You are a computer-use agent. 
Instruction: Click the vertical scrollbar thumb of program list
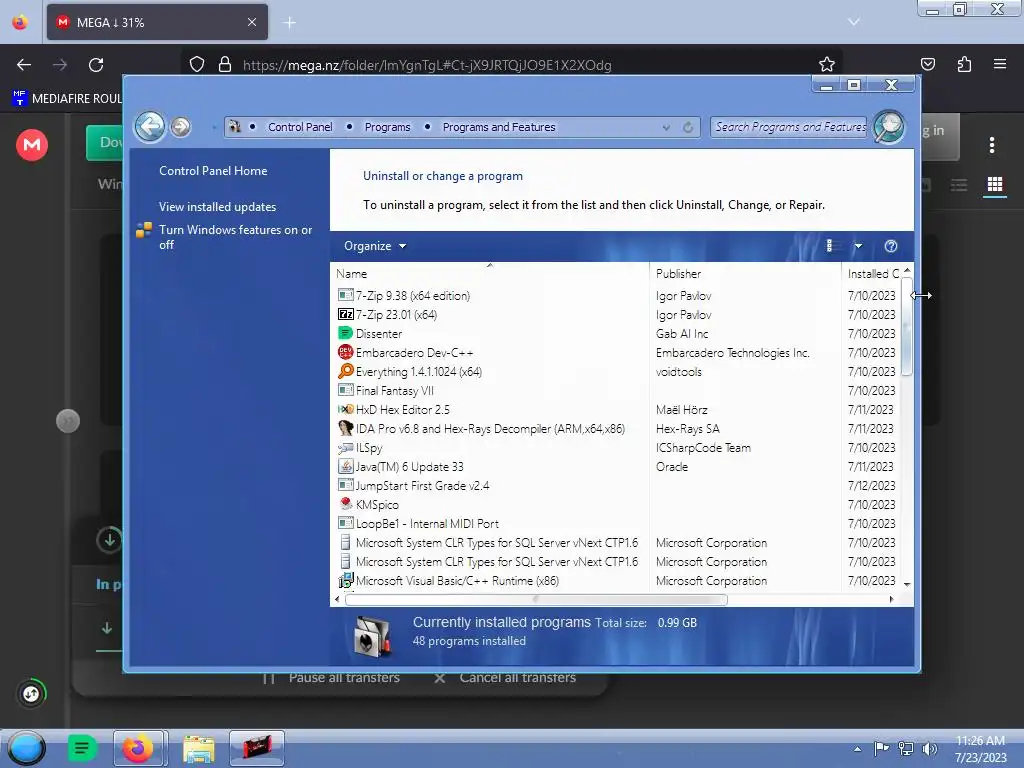(x=906, y=327)
